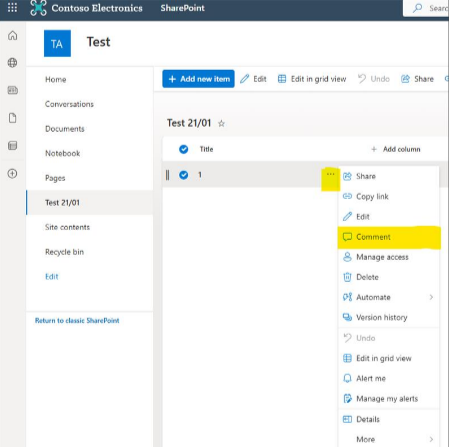Expand the Automate submenu arrow
The height and width of the screenshot is (447, 449).
pyautogui.click(x=431, y=297)
